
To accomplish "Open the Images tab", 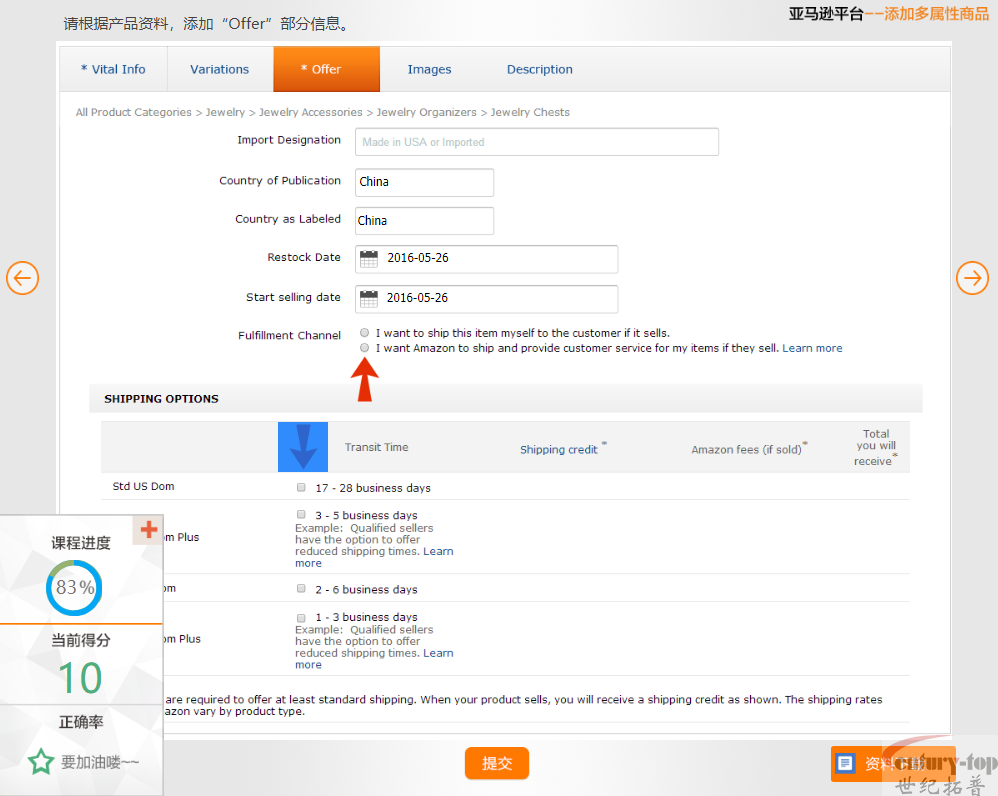I will (x=429, y=69).
